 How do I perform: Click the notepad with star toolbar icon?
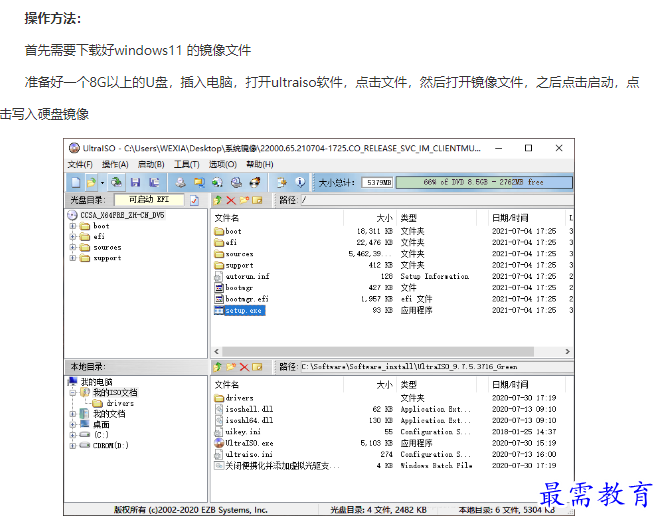[281, 182]
